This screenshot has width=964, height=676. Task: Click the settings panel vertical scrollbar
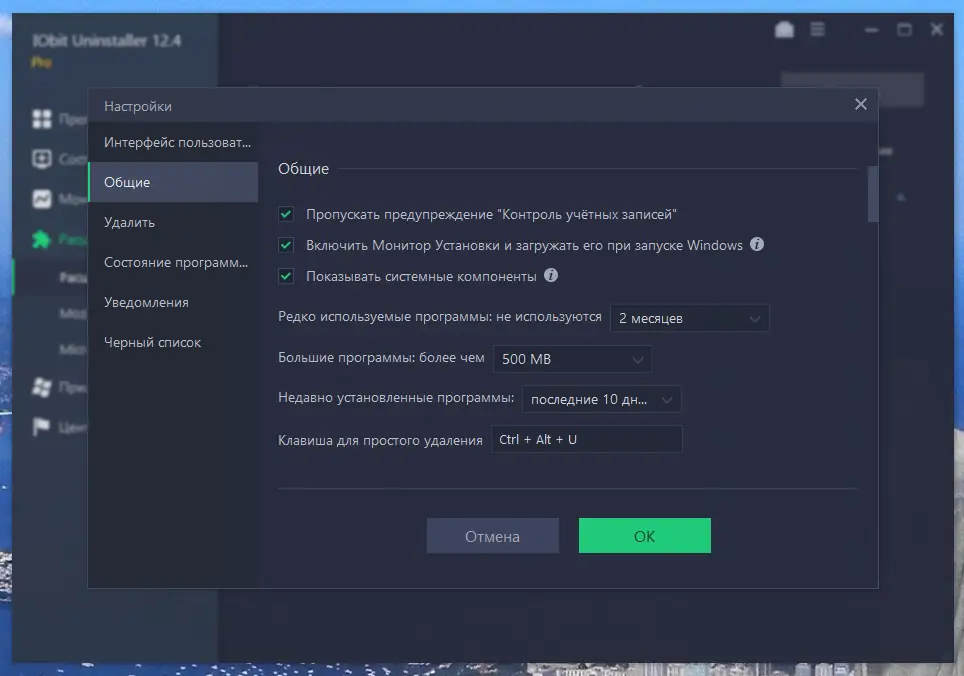pyautogui.click(x=873, y=194)
